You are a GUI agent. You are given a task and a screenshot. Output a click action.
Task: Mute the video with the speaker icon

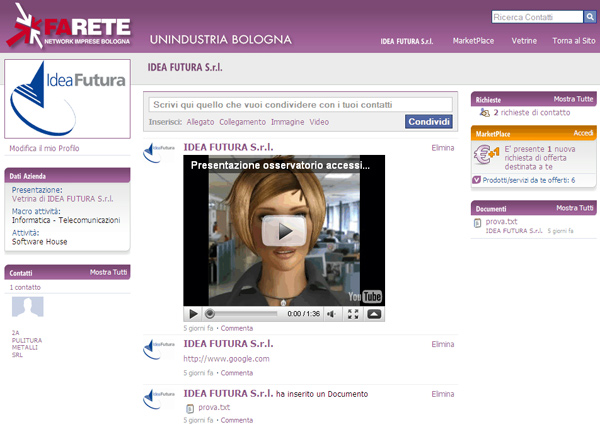tap(331, 314)
